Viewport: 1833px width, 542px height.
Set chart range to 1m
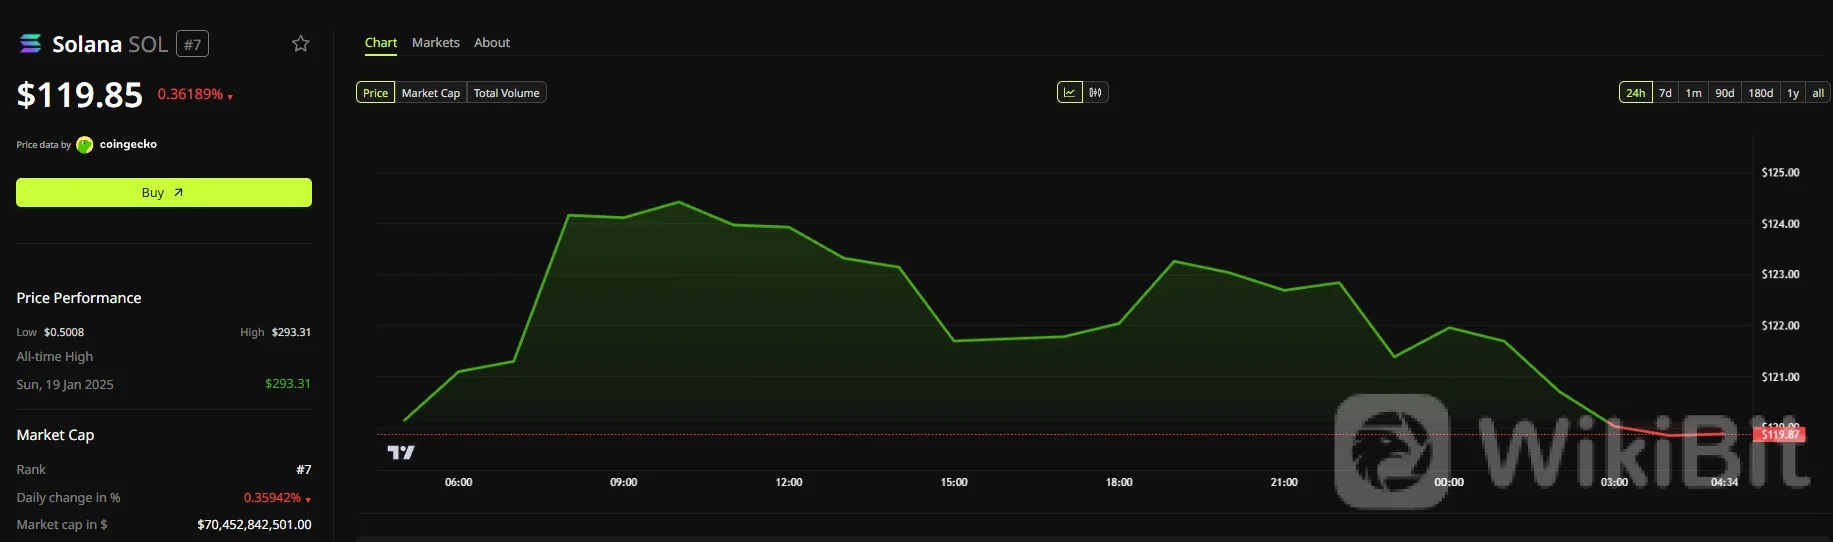1693,92
